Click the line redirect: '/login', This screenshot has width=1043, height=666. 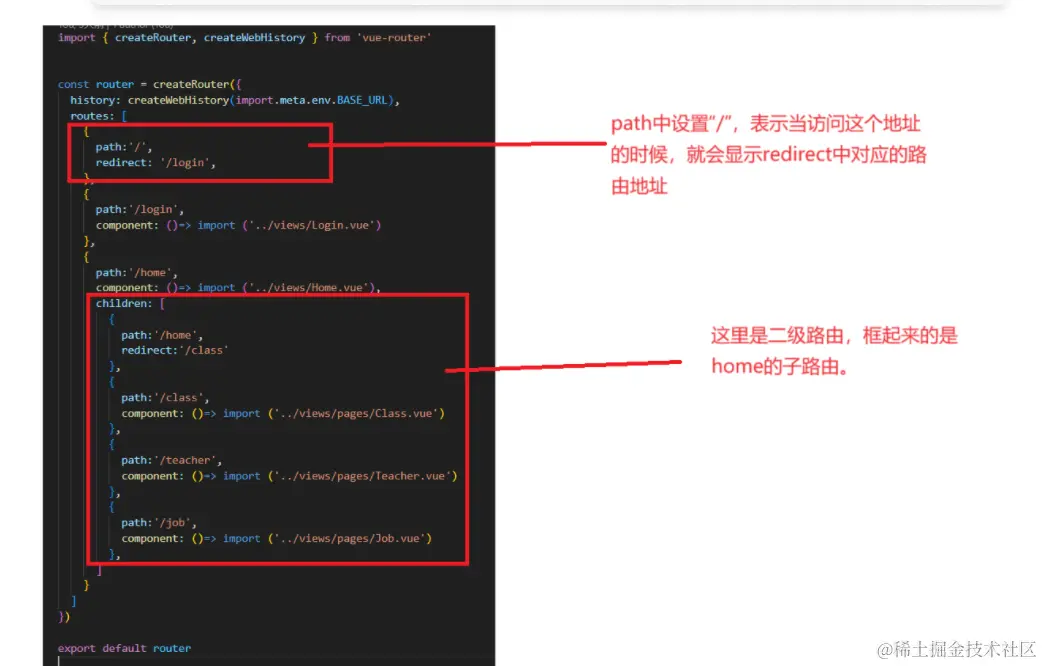point(156,163)
